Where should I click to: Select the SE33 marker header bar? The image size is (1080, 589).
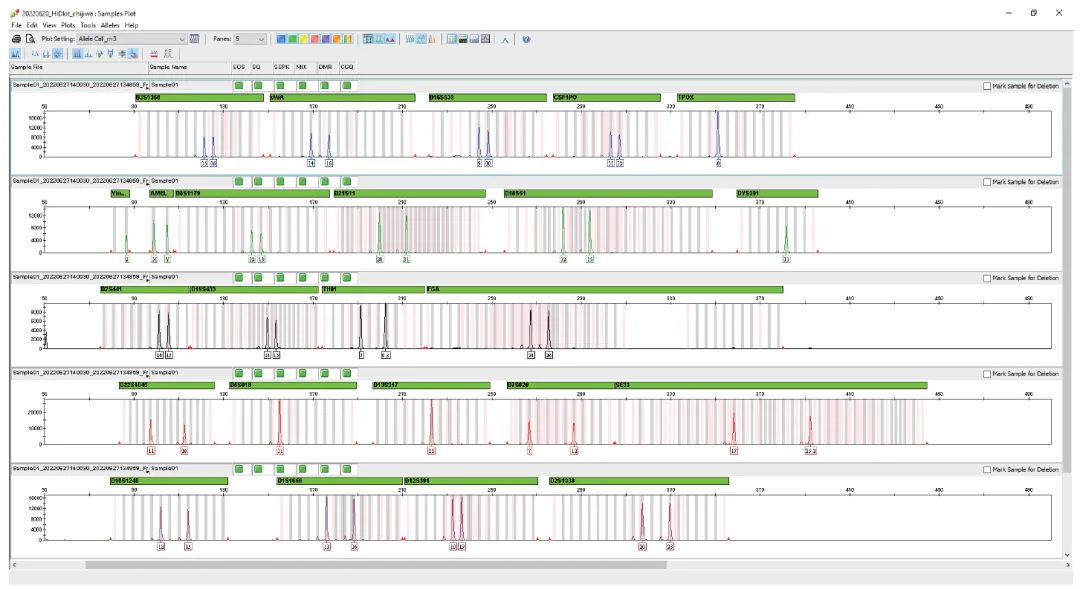tap(771, 385)
